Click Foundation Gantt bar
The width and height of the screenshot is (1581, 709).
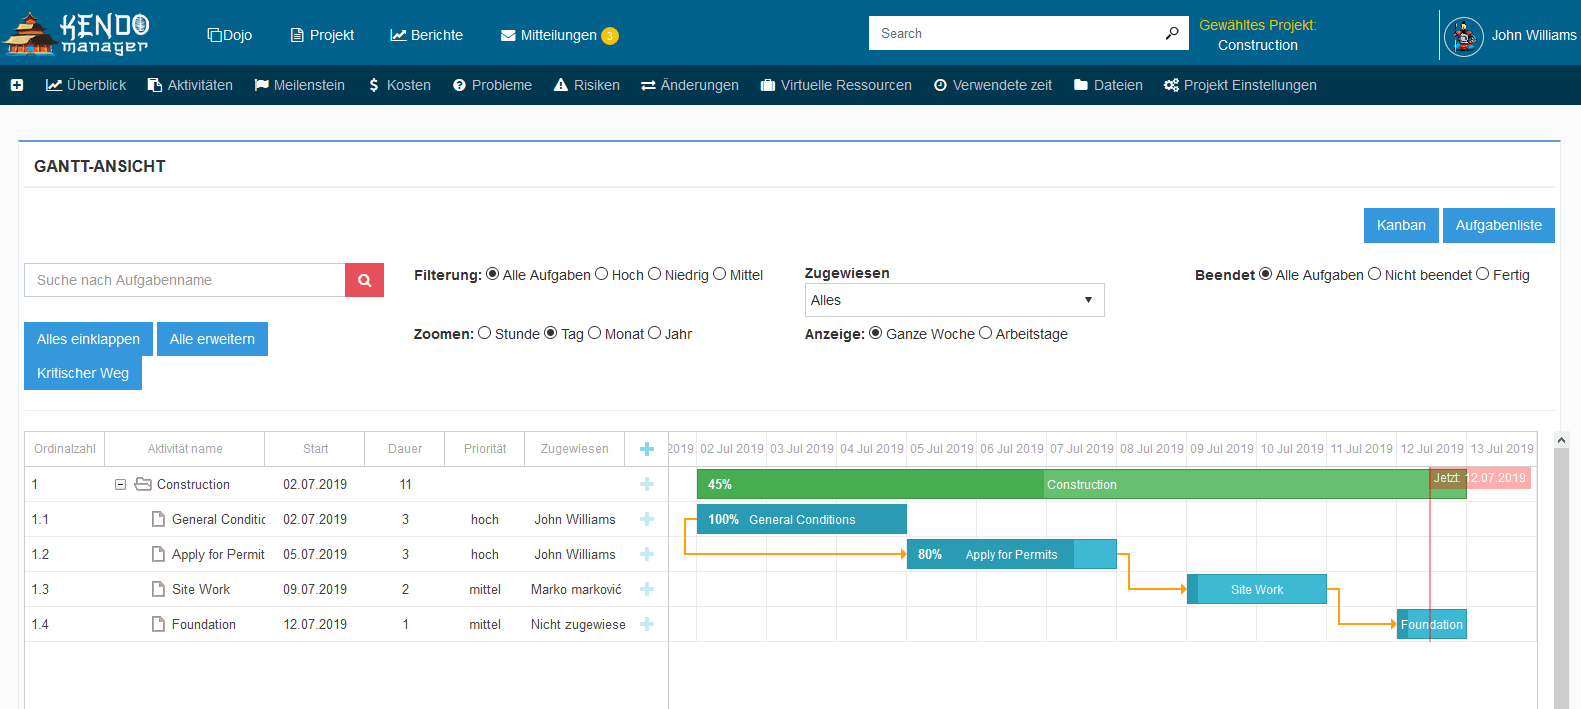[x=1431, y=624]
